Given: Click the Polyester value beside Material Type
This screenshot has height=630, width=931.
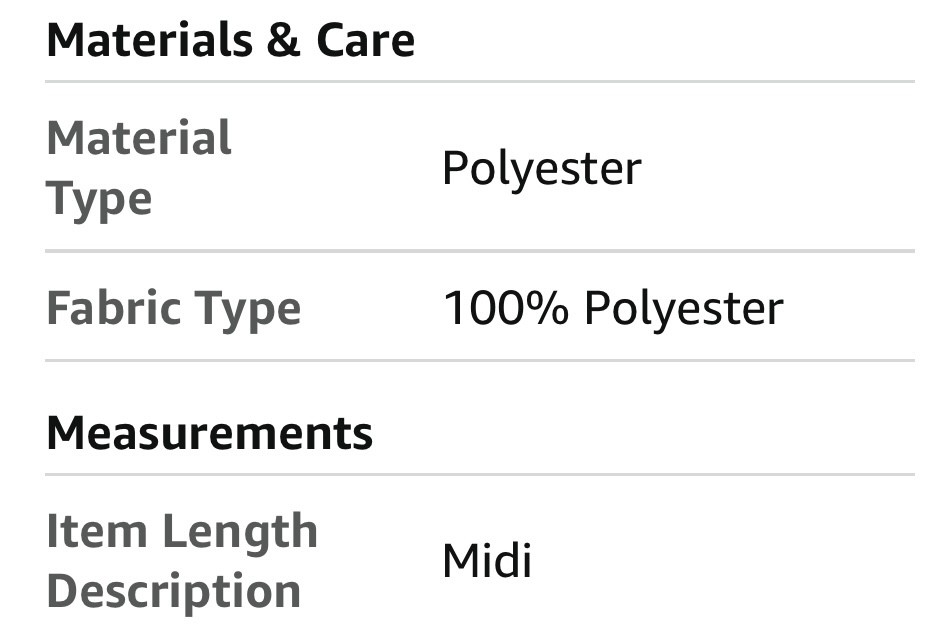Looking at the screenshot, I should (x=541, y=168).
